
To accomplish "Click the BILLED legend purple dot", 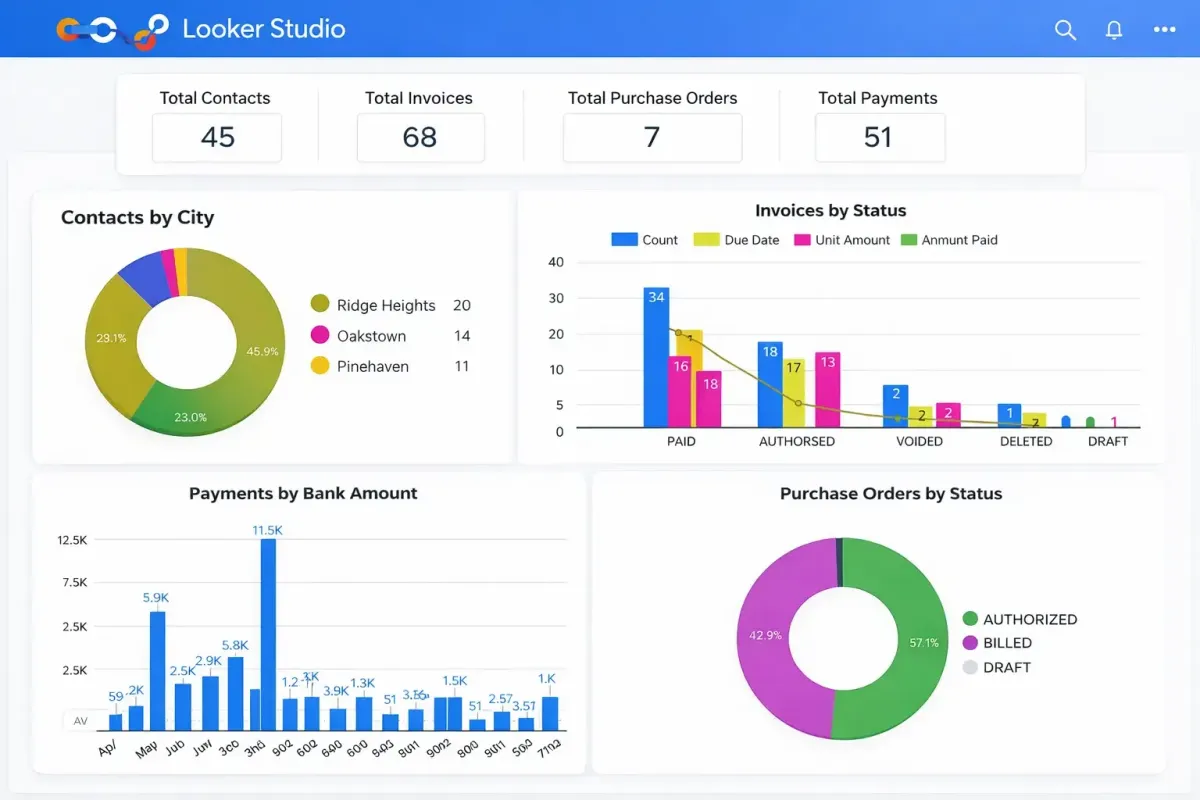I will pyautogui.click(x=970, y=643).
